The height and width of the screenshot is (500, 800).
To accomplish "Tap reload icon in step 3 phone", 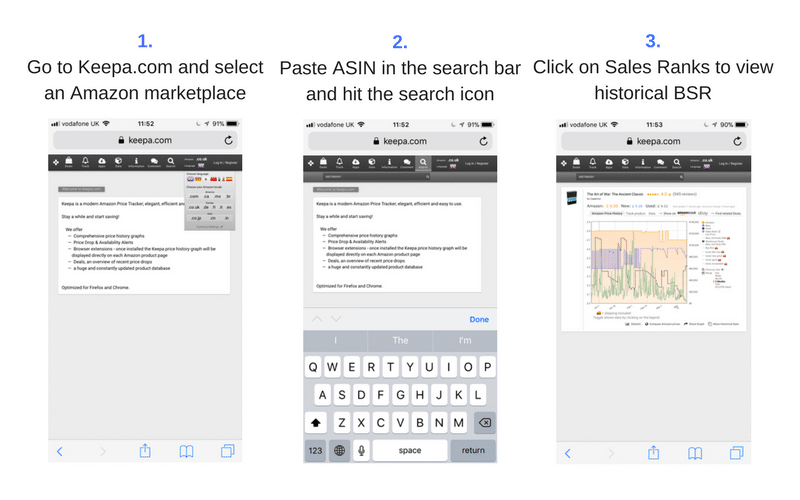I will [737, 141].
